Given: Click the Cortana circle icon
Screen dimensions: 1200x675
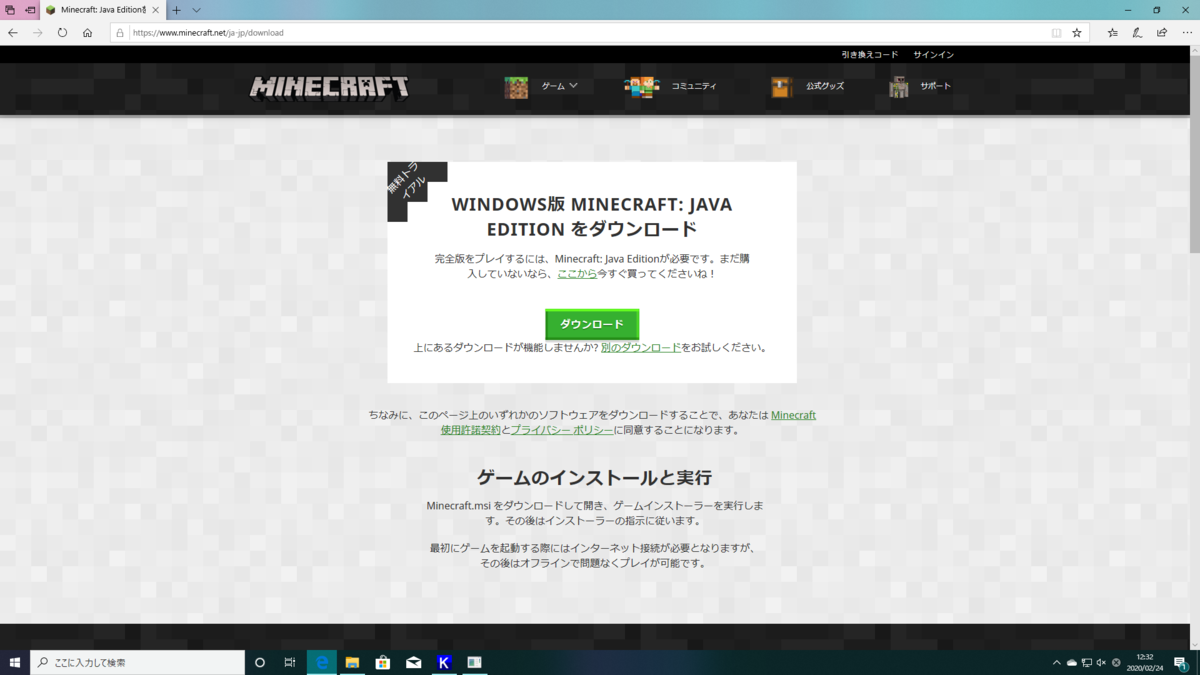Looking at the screenshot, I should pos(260,662).
